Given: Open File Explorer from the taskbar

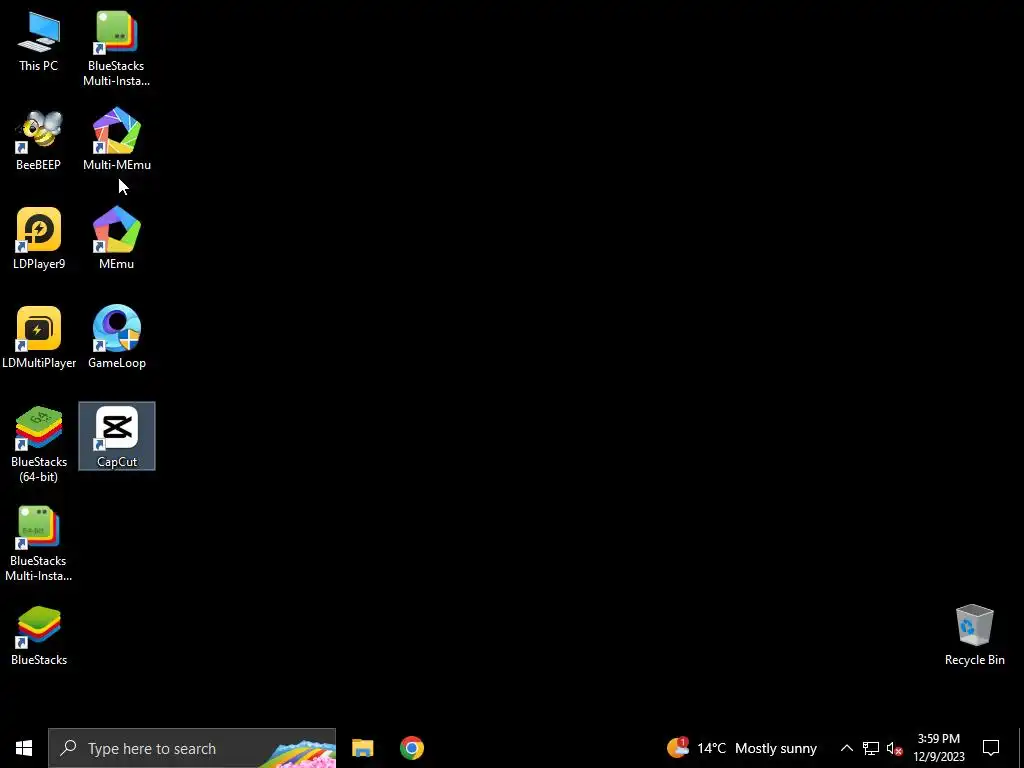Looking at the screenshot, I should pos(362,748).
